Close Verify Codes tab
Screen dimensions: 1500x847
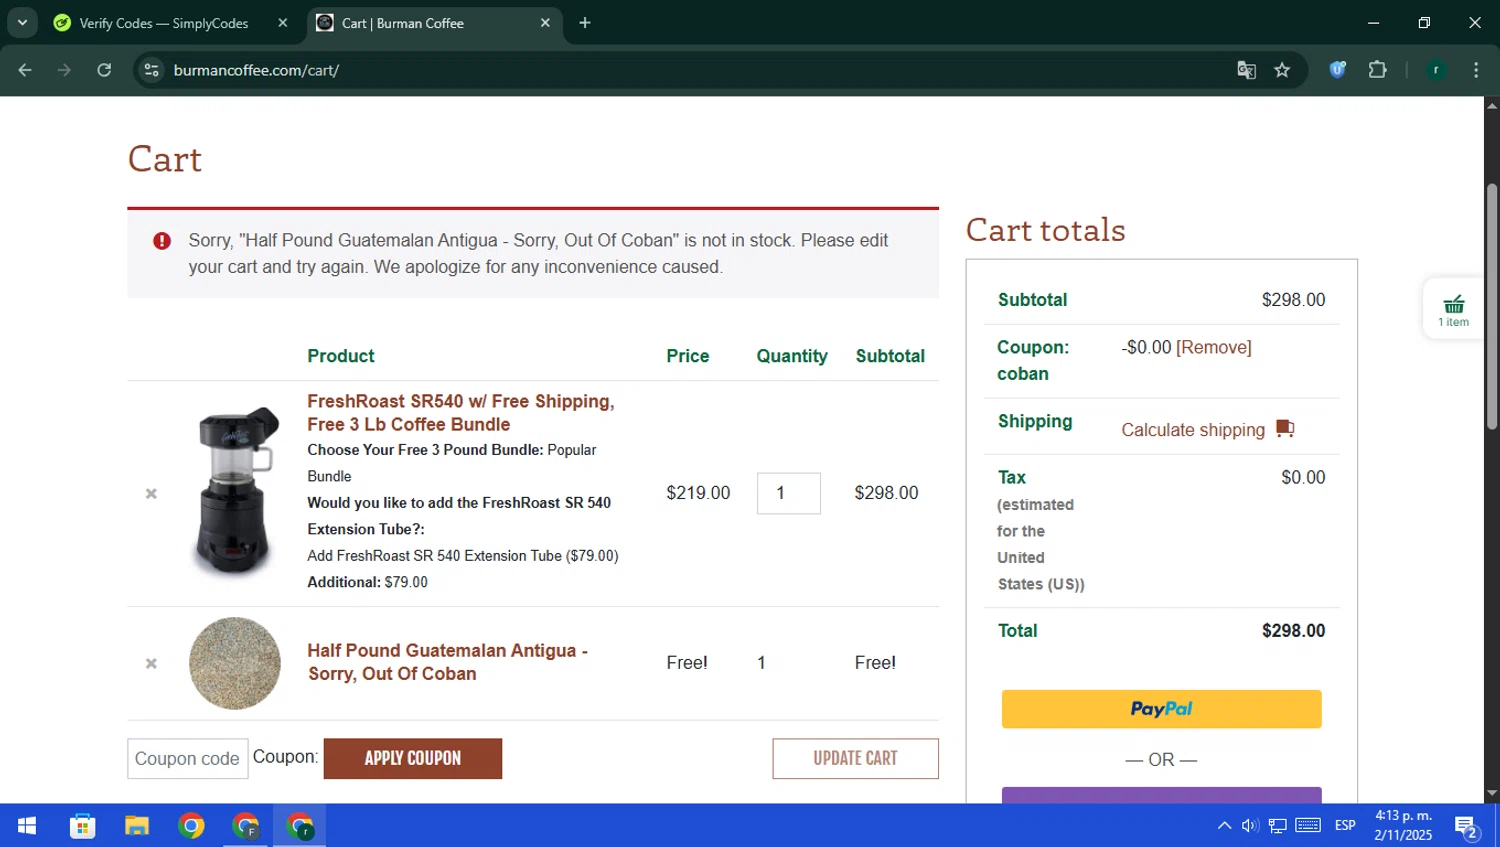[x=283, y=23]
